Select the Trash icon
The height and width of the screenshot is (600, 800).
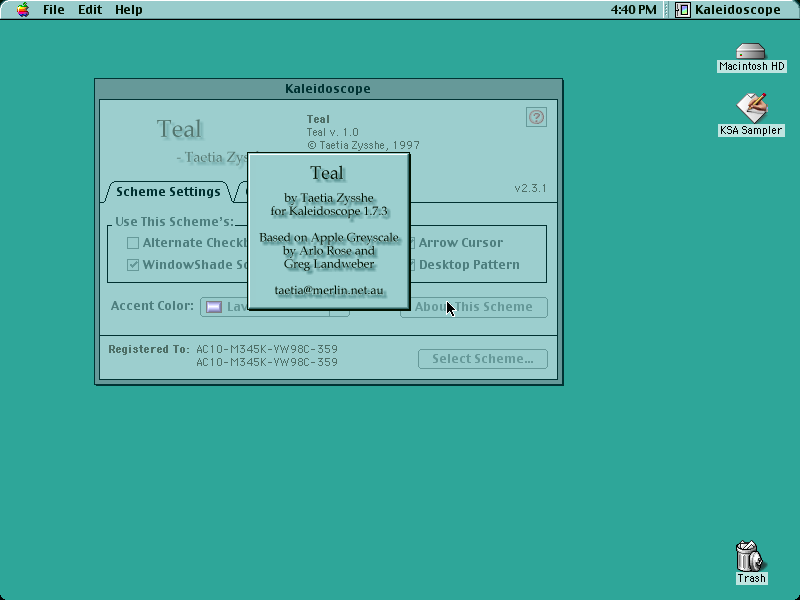pyautogui.click(x=751, y=562)
